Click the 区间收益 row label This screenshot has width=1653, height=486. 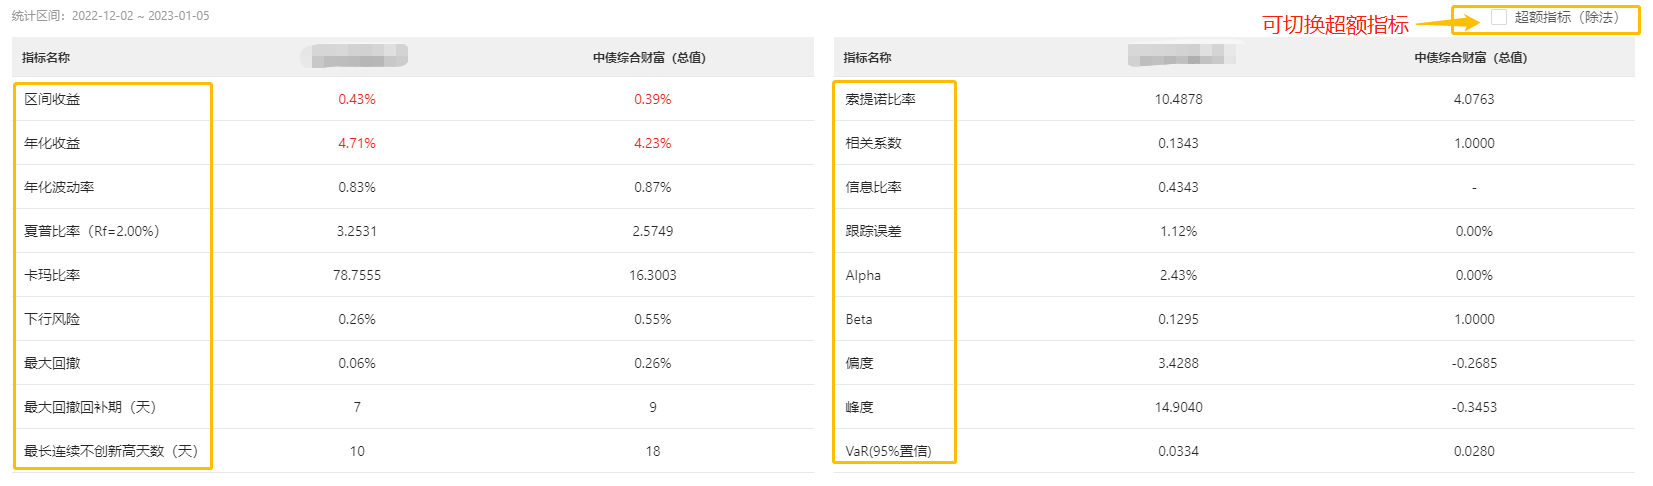[52, 99]
